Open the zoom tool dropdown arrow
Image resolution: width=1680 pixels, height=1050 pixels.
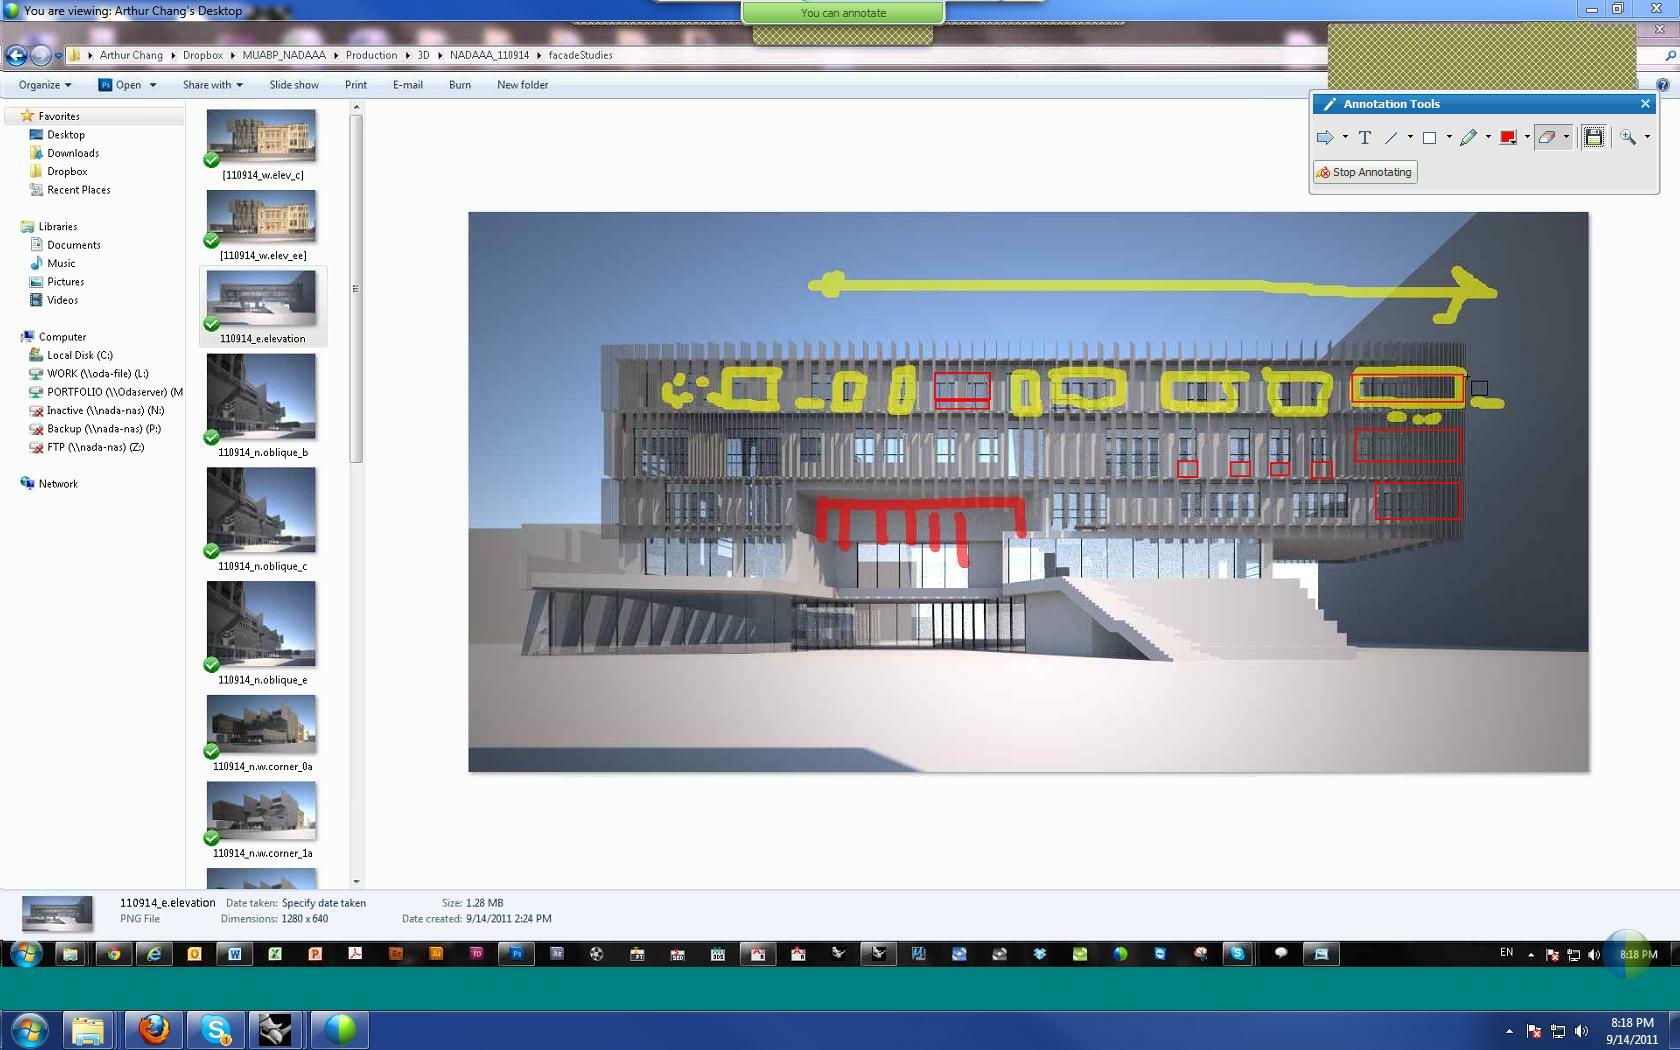point(1647,138)
